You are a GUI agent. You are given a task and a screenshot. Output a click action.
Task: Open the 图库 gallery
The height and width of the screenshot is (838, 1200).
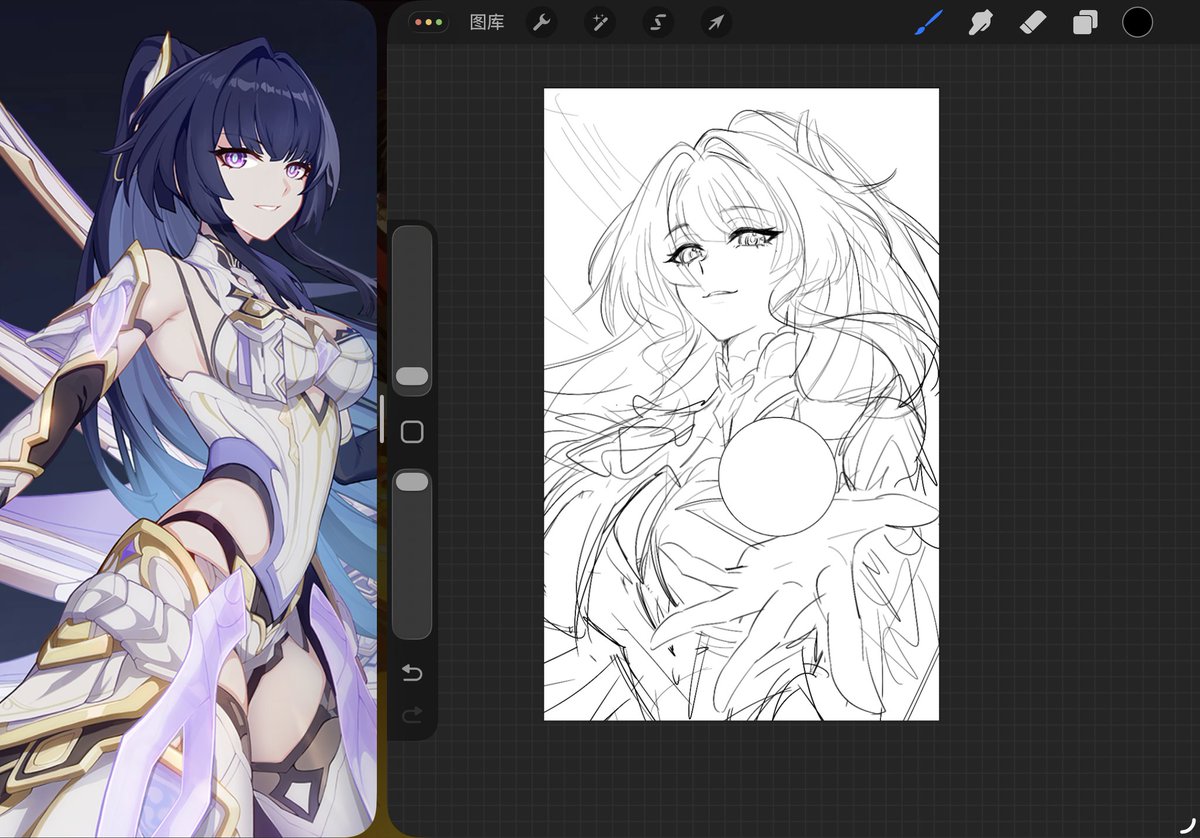coord(487,22)
